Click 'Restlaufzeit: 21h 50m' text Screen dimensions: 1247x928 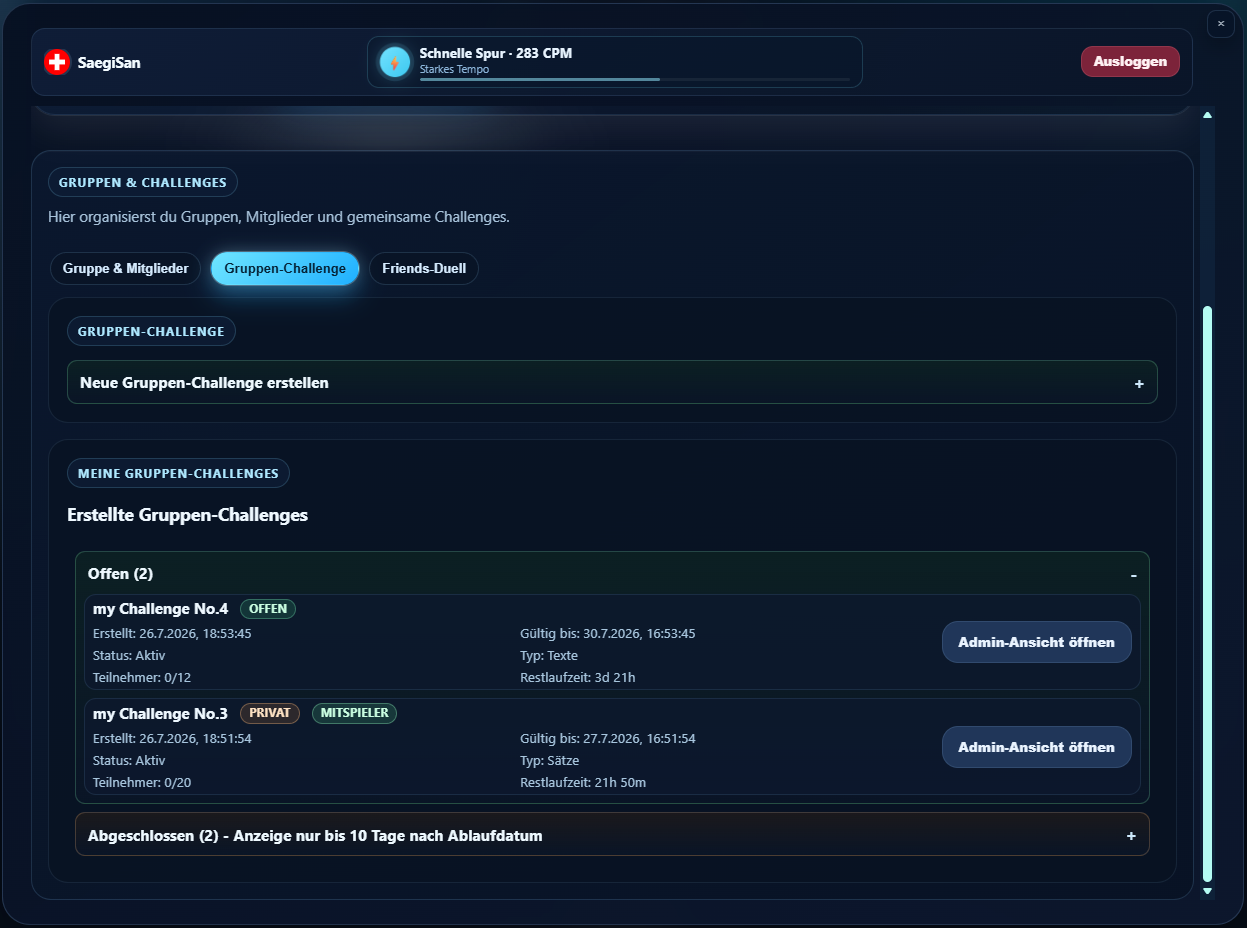583,783
